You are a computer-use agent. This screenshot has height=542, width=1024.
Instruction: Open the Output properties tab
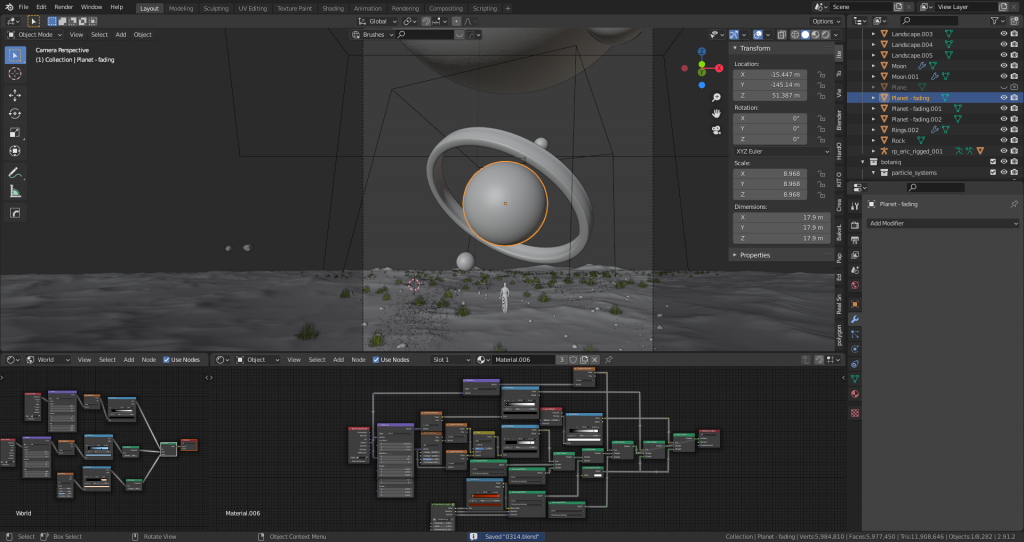tap(855, 240)
